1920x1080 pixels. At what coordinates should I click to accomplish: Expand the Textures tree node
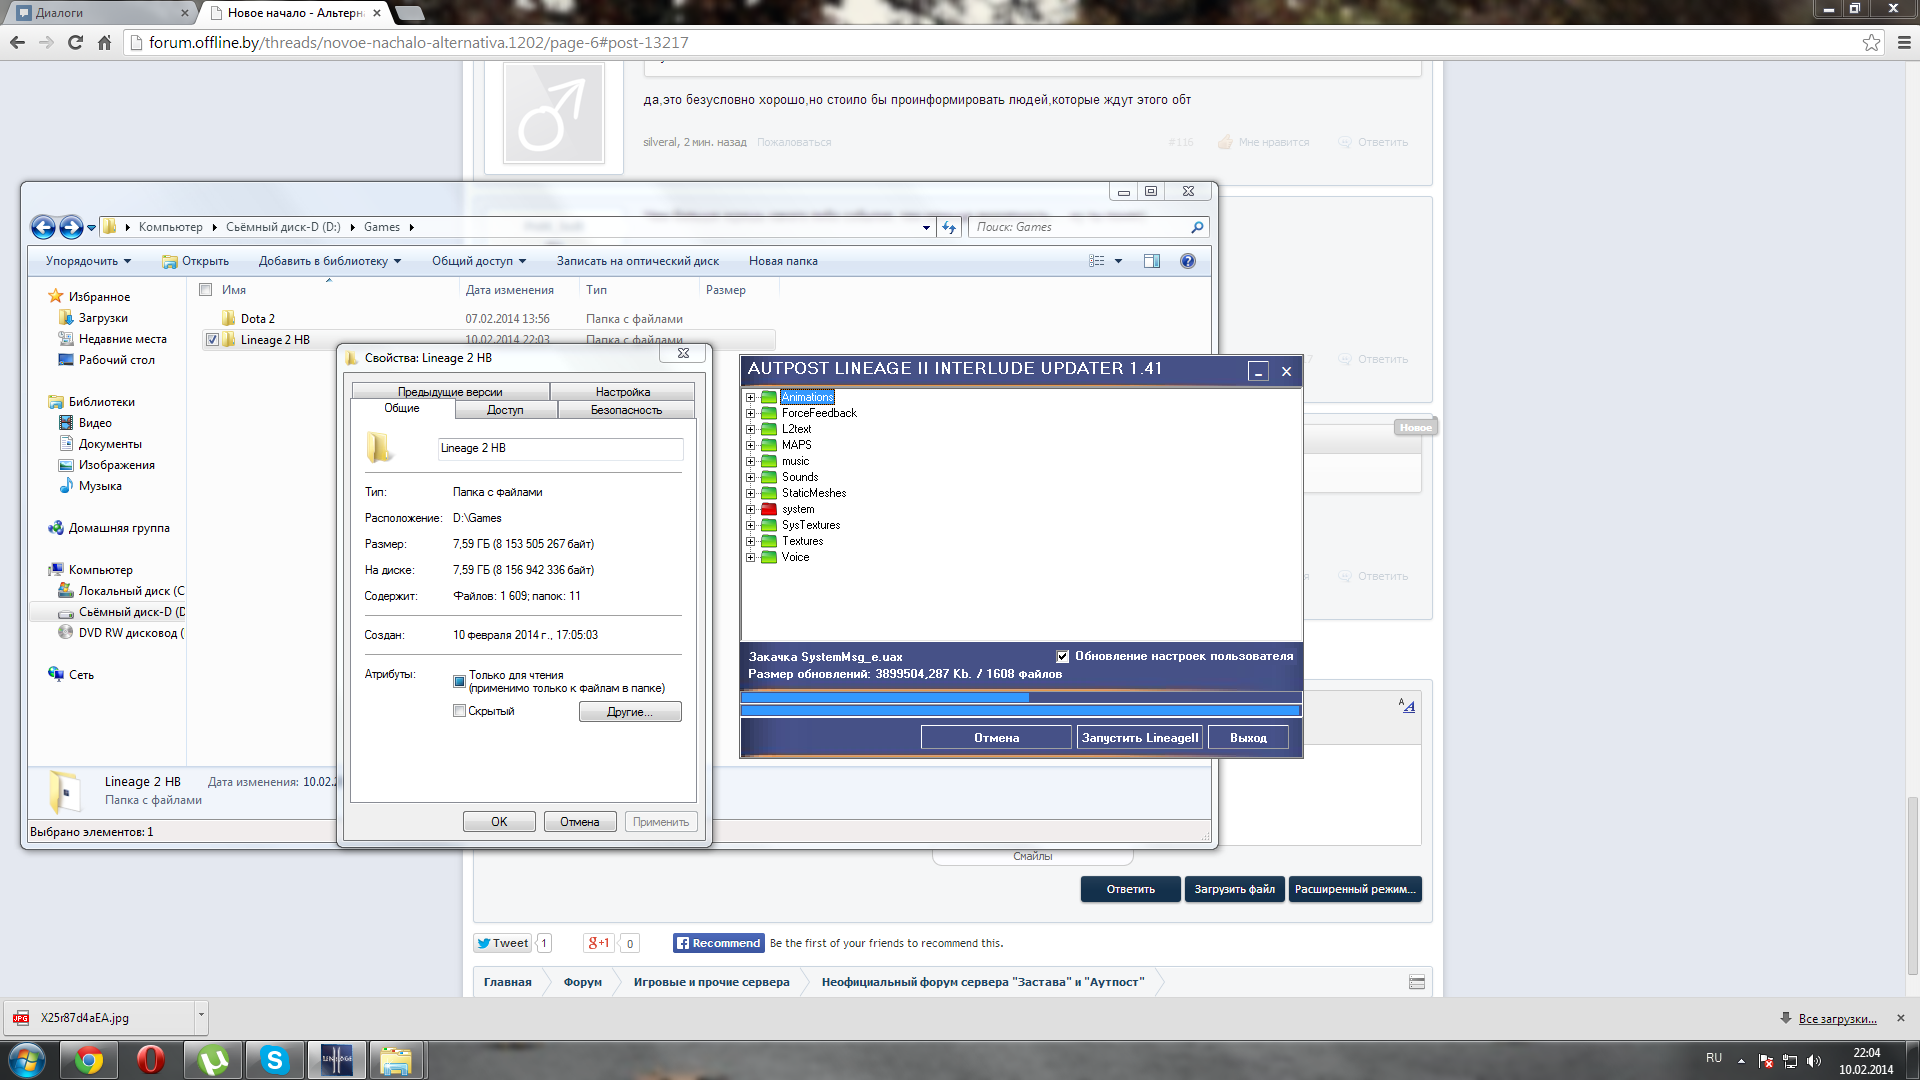tap(750, 541)
